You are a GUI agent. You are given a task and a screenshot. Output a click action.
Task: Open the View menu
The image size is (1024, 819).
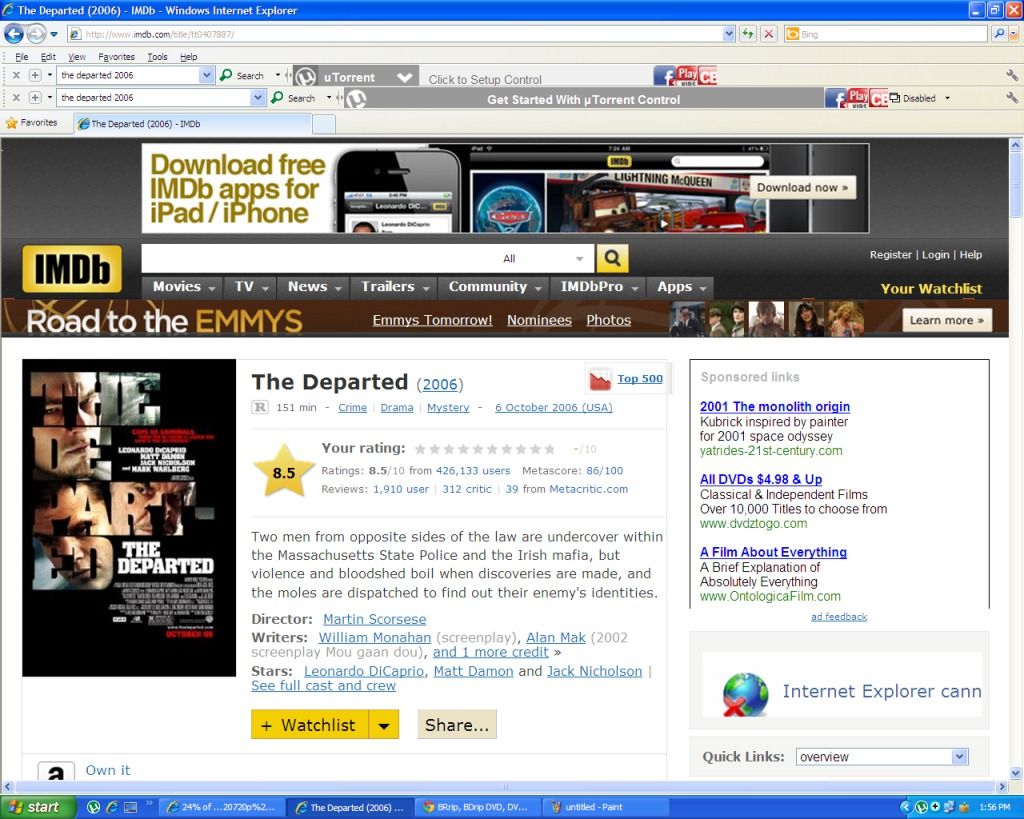77,57
